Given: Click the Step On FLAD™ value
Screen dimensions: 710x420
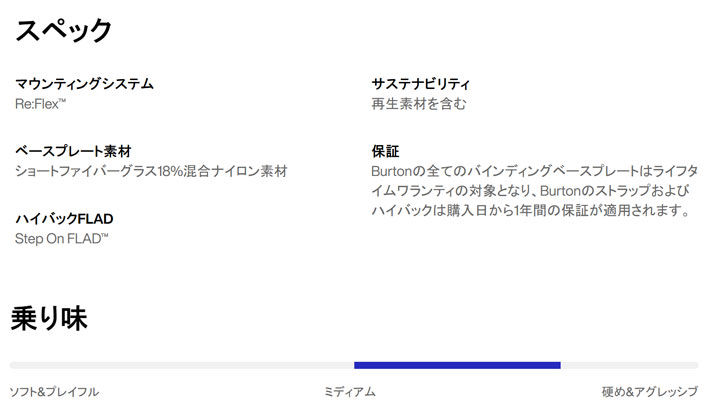Looking at the screenshot, I should [x=62, y=239].
